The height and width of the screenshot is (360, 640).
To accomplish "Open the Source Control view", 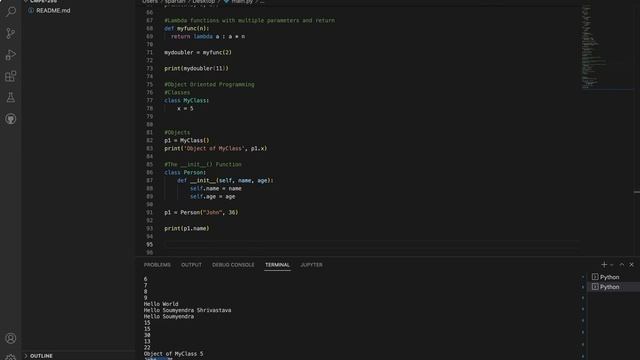I will coord(11,33).
